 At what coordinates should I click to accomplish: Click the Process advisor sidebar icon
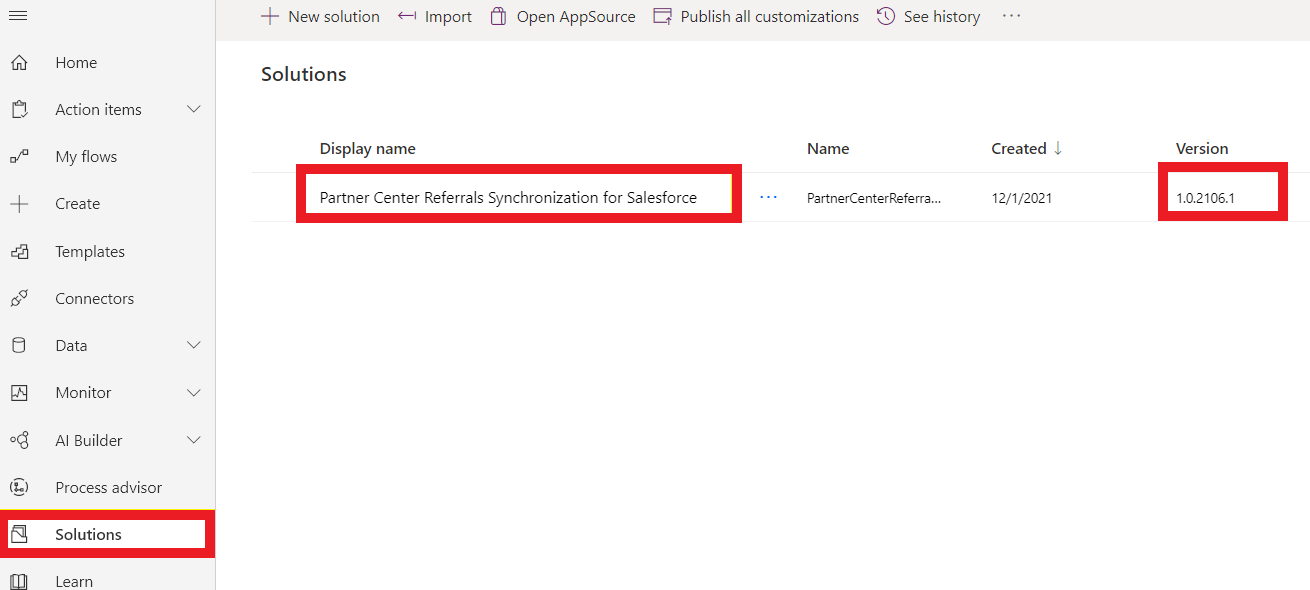point(18,487)
